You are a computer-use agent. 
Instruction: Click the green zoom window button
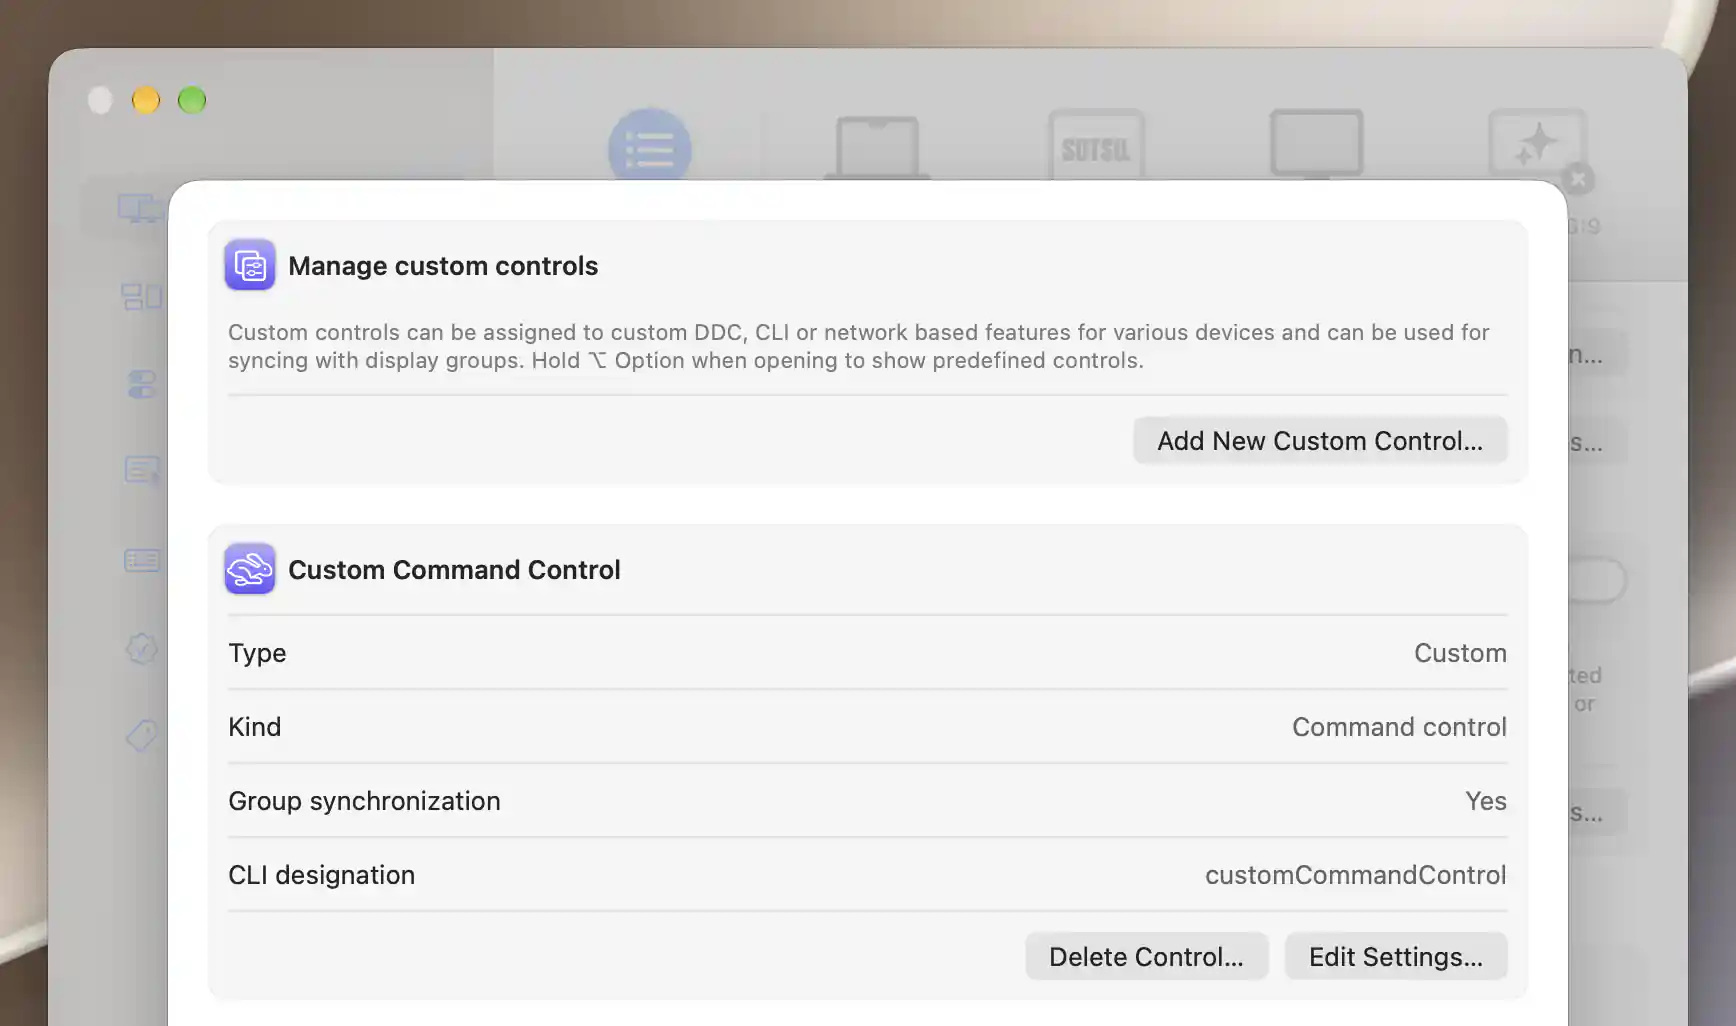point(192,100)
